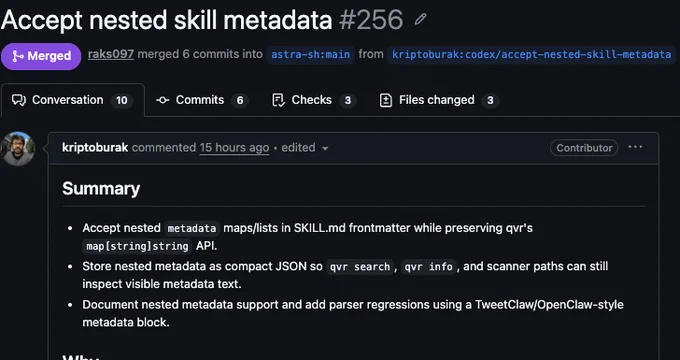Click the 'metadata' inline code text

[192, 228]
